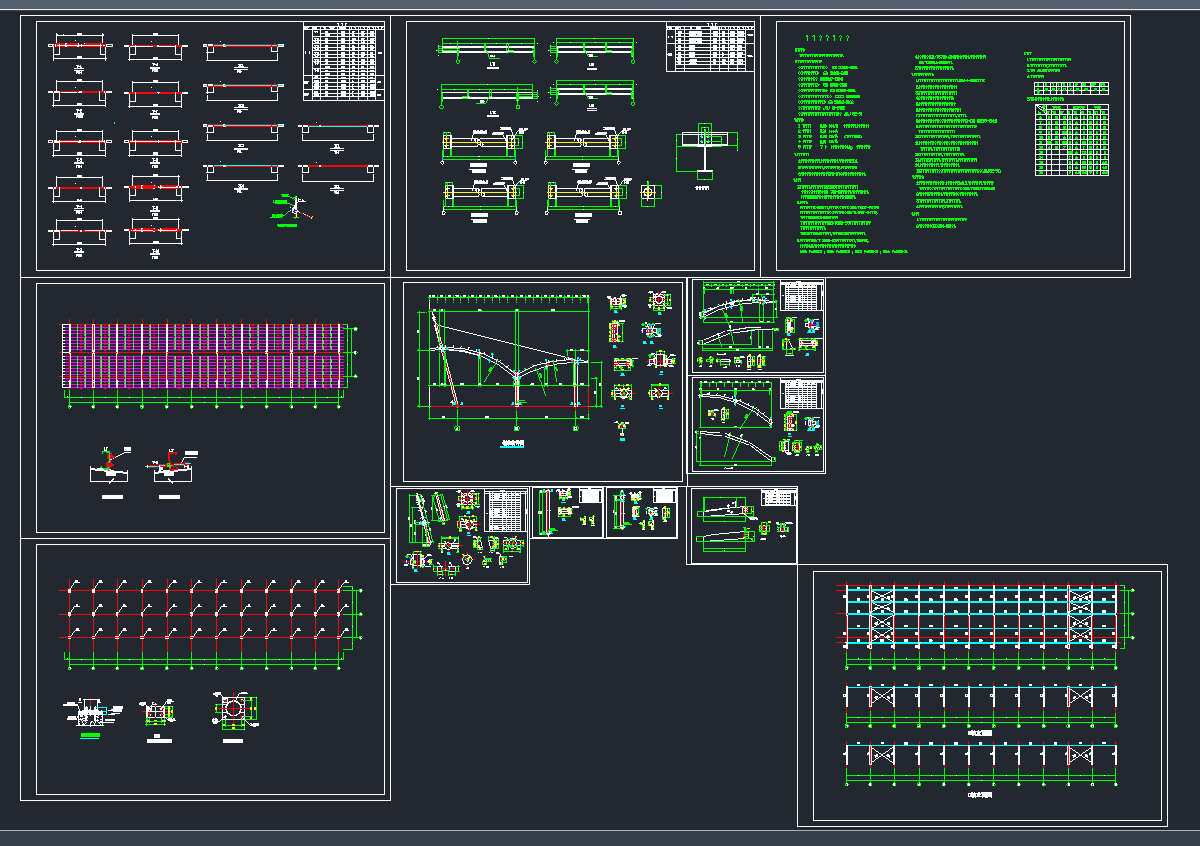Viewport: 1200px width, 846px height.
Task: Select the lower curved beam detail sheet
Action: (758, 424)
